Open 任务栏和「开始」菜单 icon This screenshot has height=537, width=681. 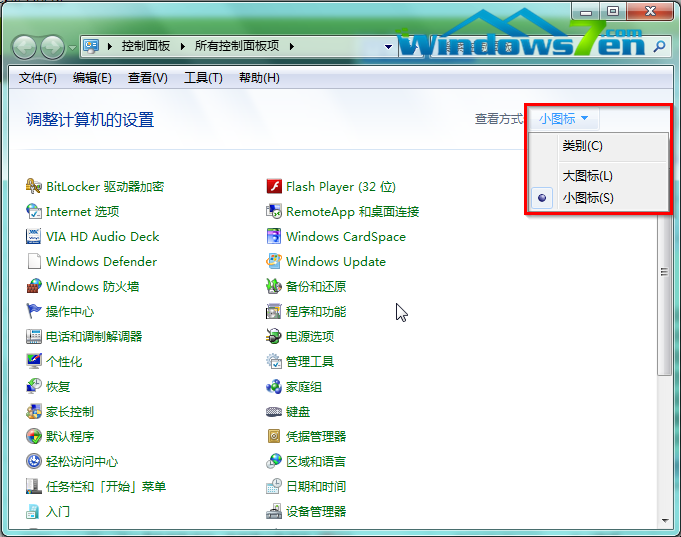click(33, 486)
